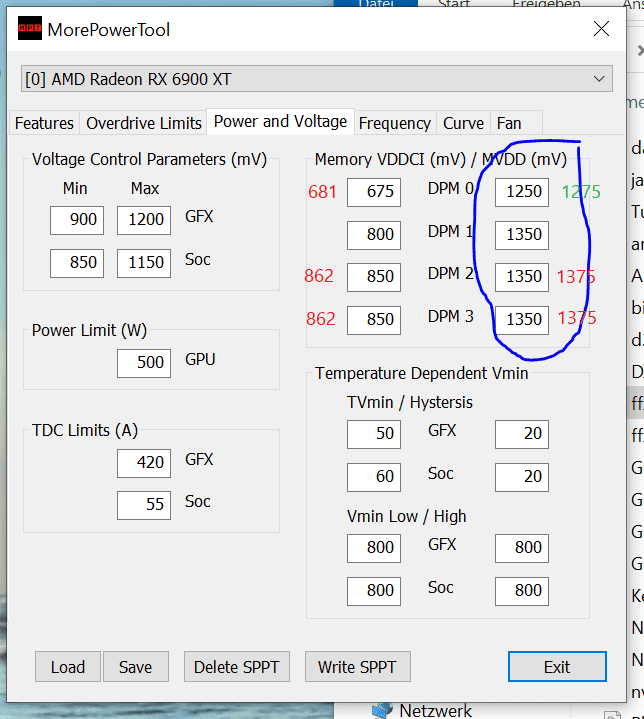This screenshot has height=719, width=644.
Task: Open the AMD Radeon RX 6900 XT device dropdown
Action: (316, 79)
